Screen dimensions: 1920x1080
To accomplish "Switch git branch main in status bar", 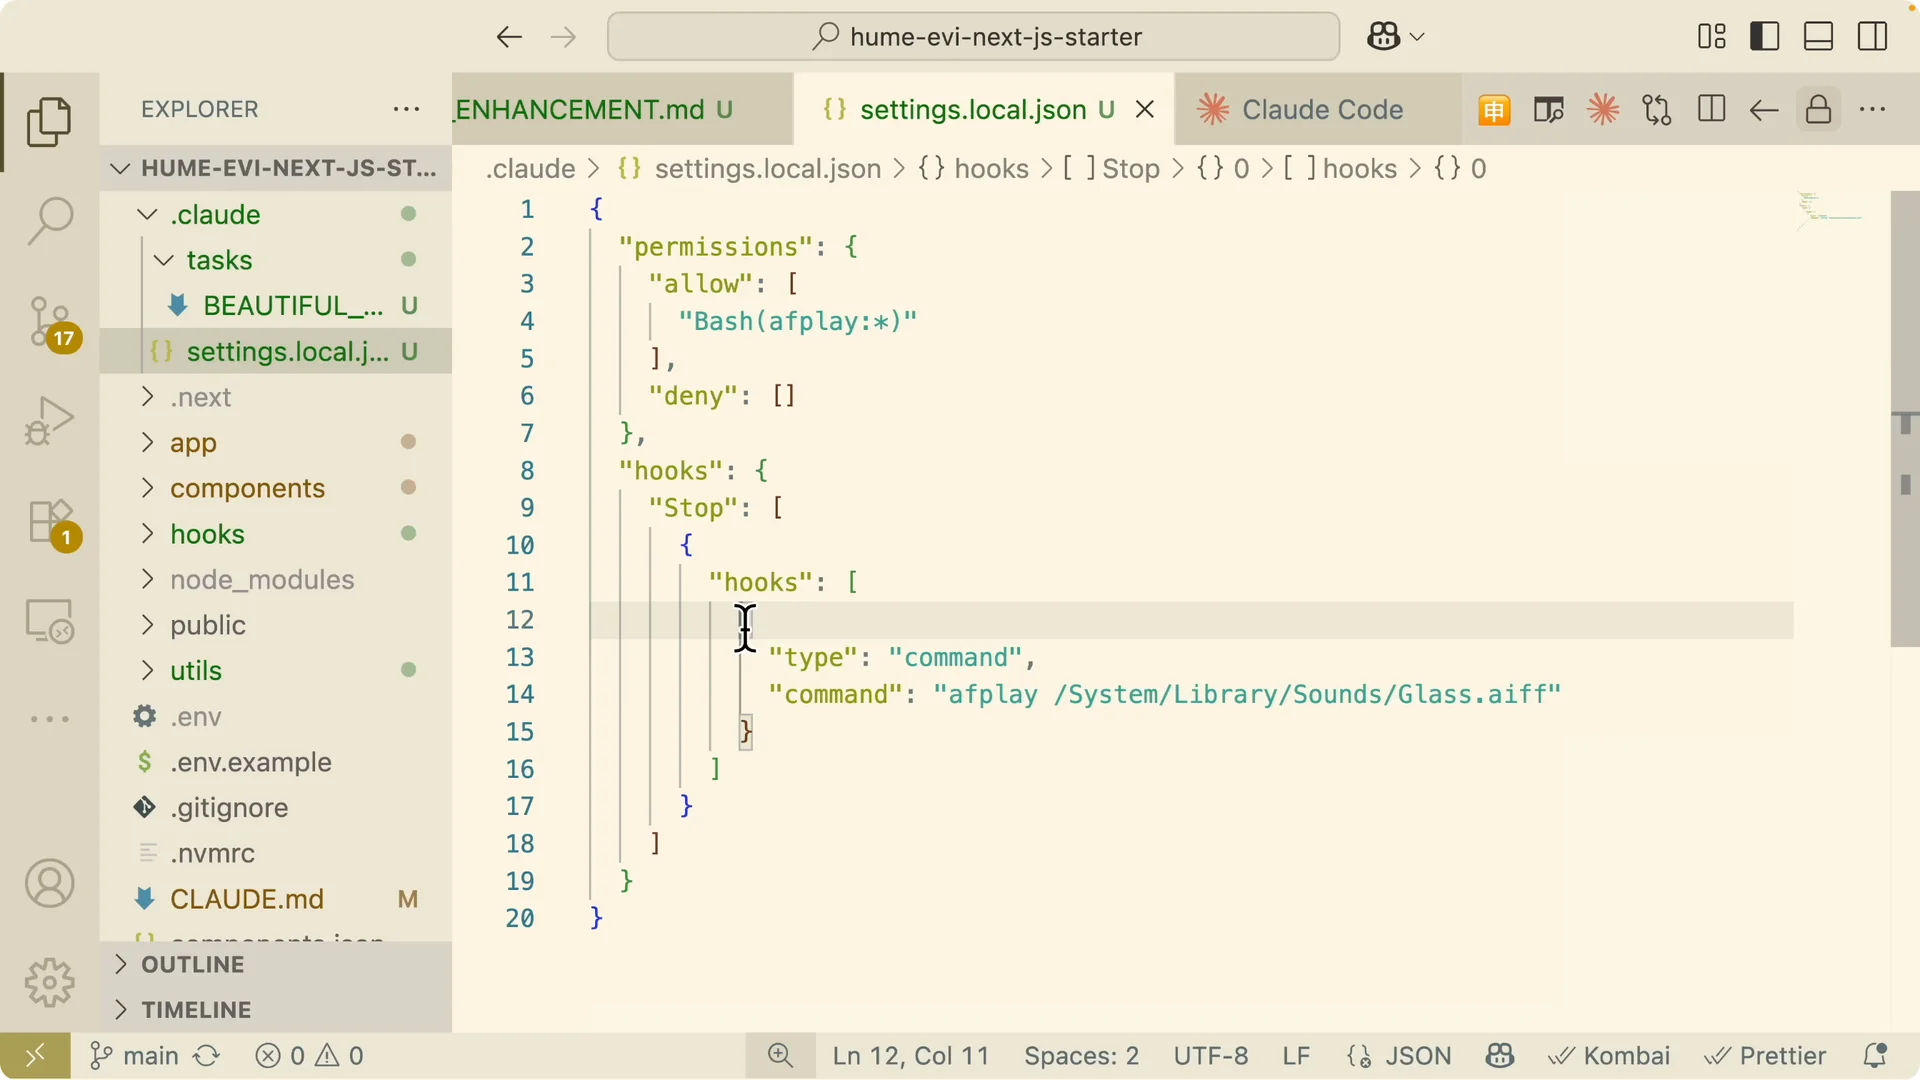I will [x=134, y=1056].
